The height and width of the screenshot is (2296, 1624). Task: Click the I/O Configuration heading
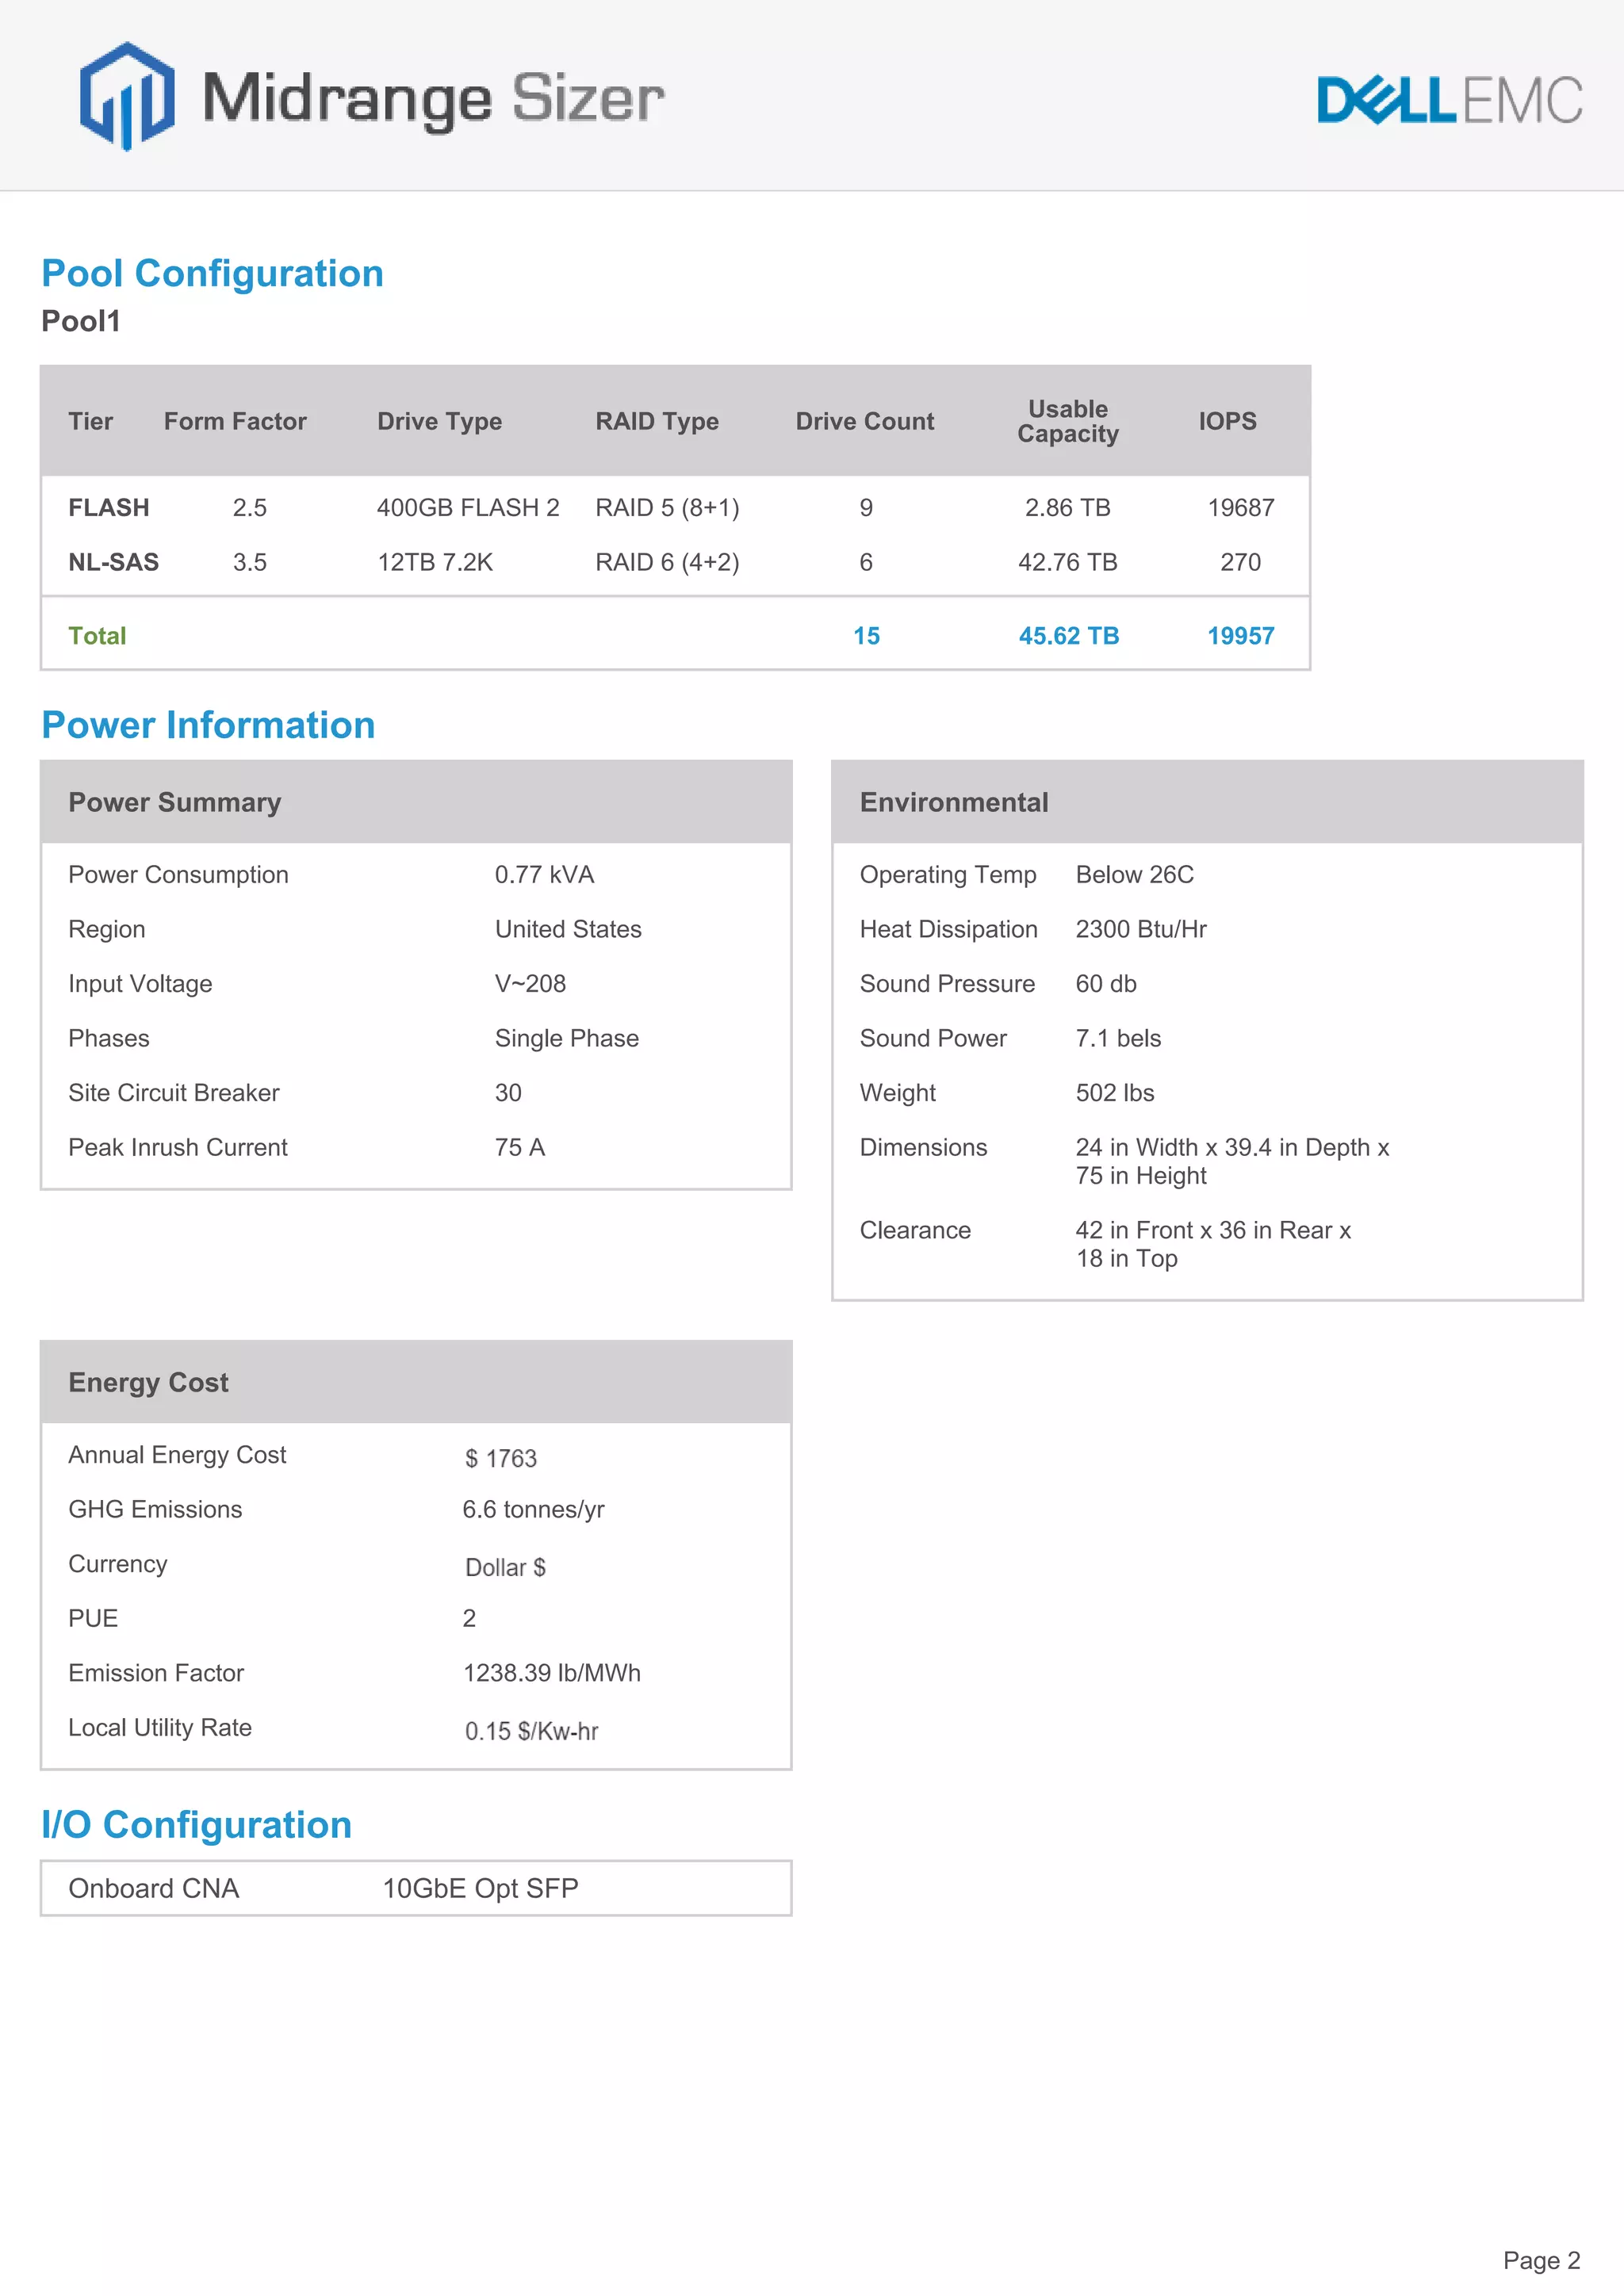pyautogui.click(x=196, y=1825)
